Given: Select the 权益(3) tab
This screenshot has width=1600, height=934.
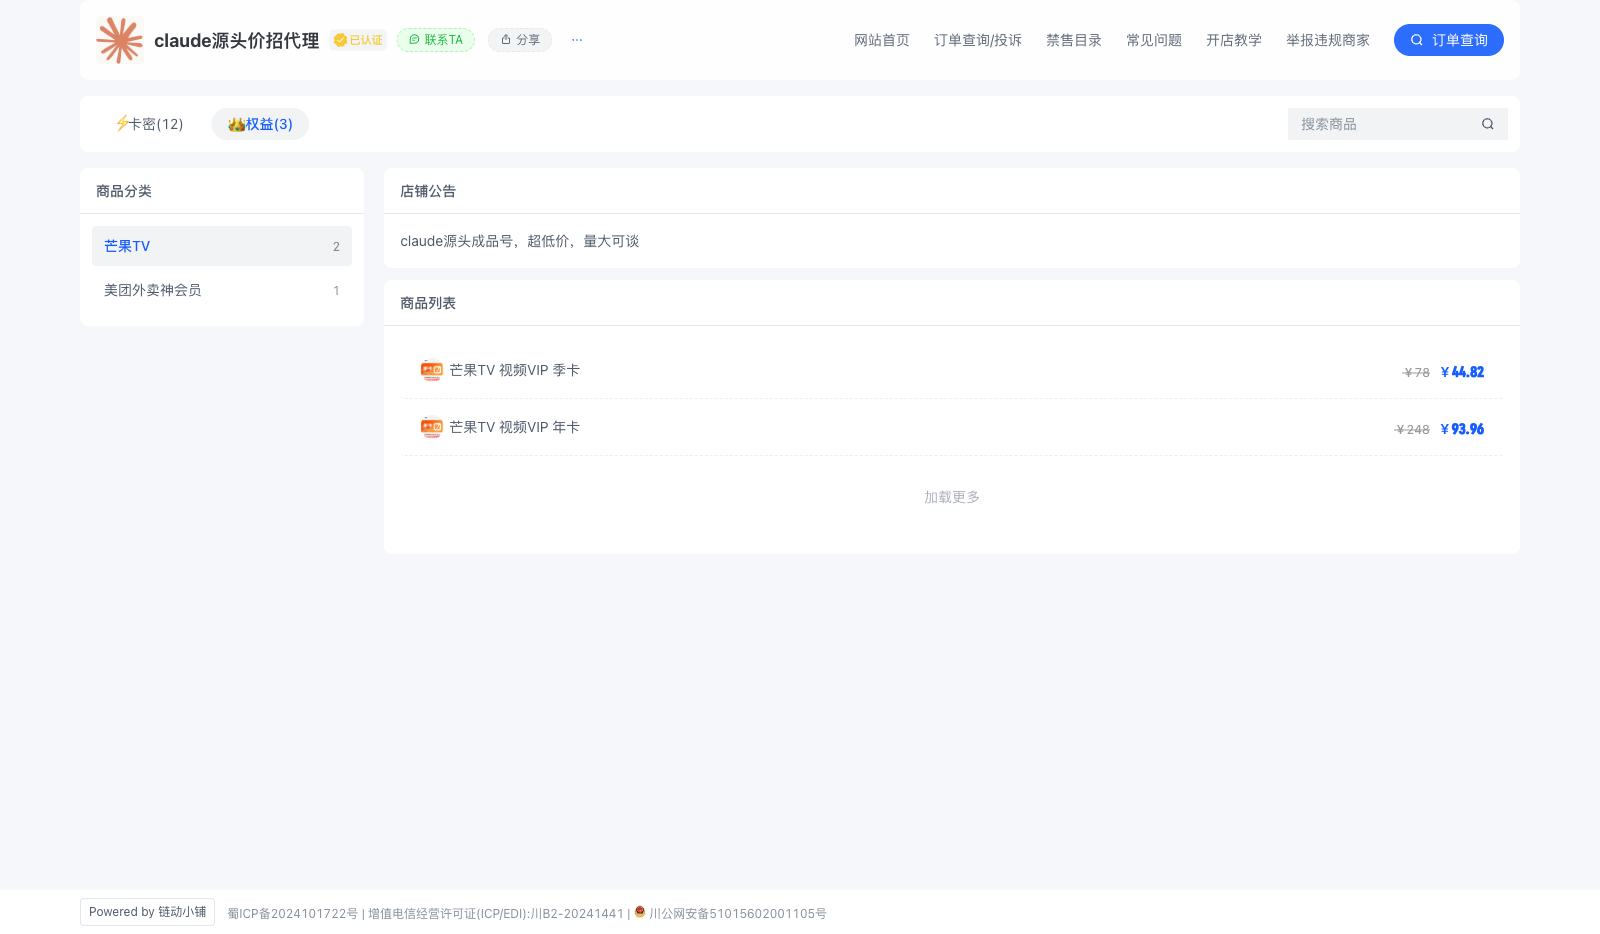Looking at the screenshot, I should point(260,124).
